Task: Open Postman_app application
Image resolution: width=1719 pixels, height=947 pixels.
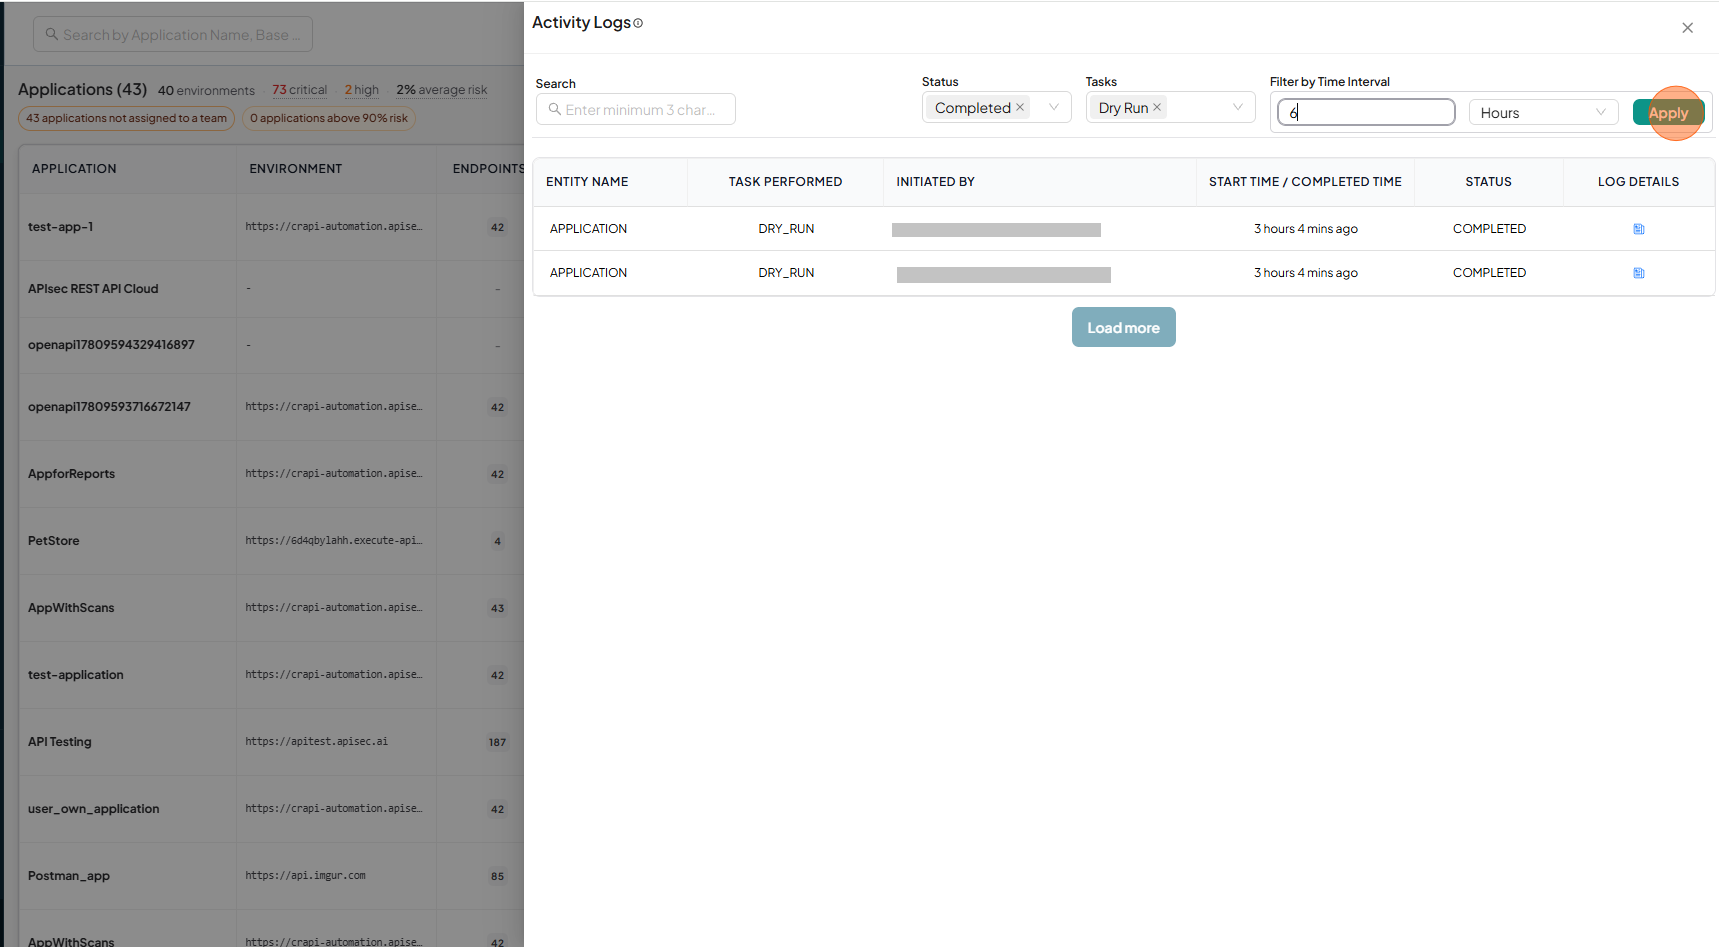Action: click(69, 876)
